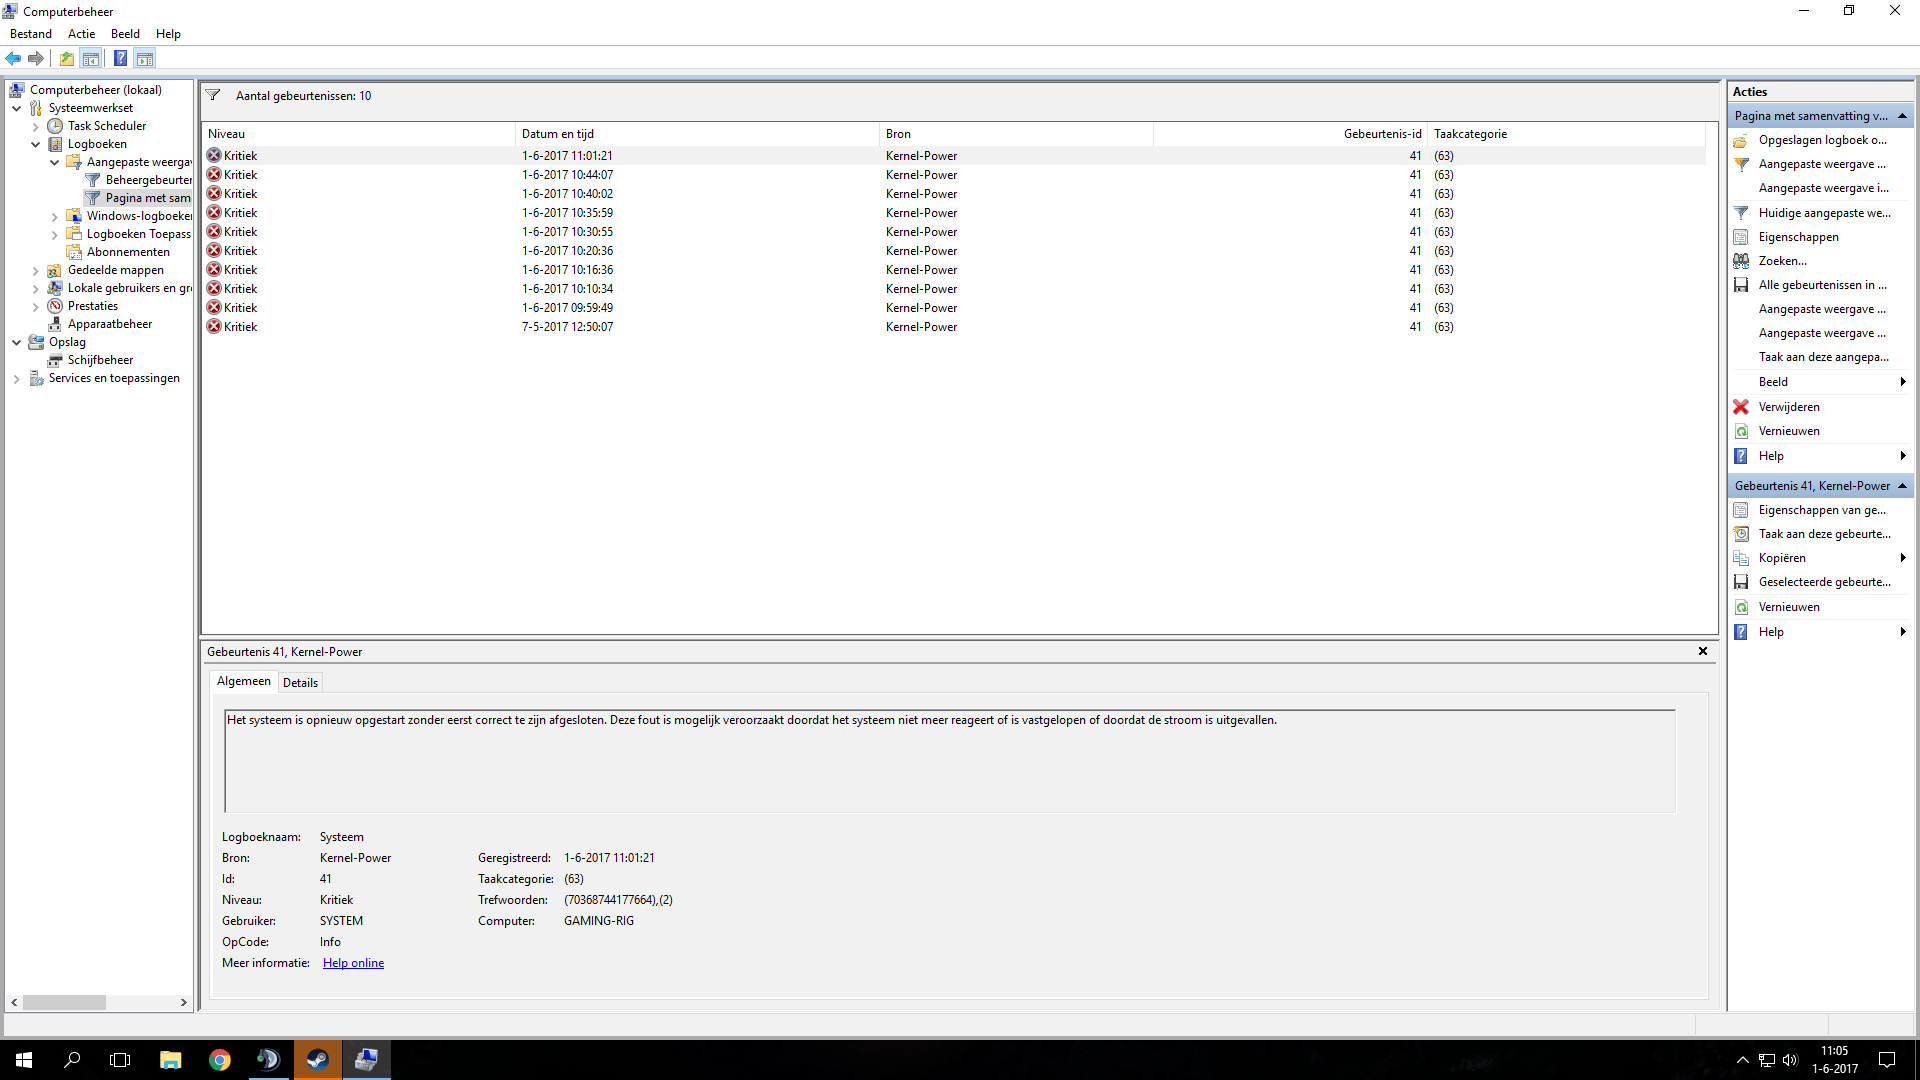
Task: Collapse the Gebeurtenis 41 actions section
Action: click(x=1902, y=486)
